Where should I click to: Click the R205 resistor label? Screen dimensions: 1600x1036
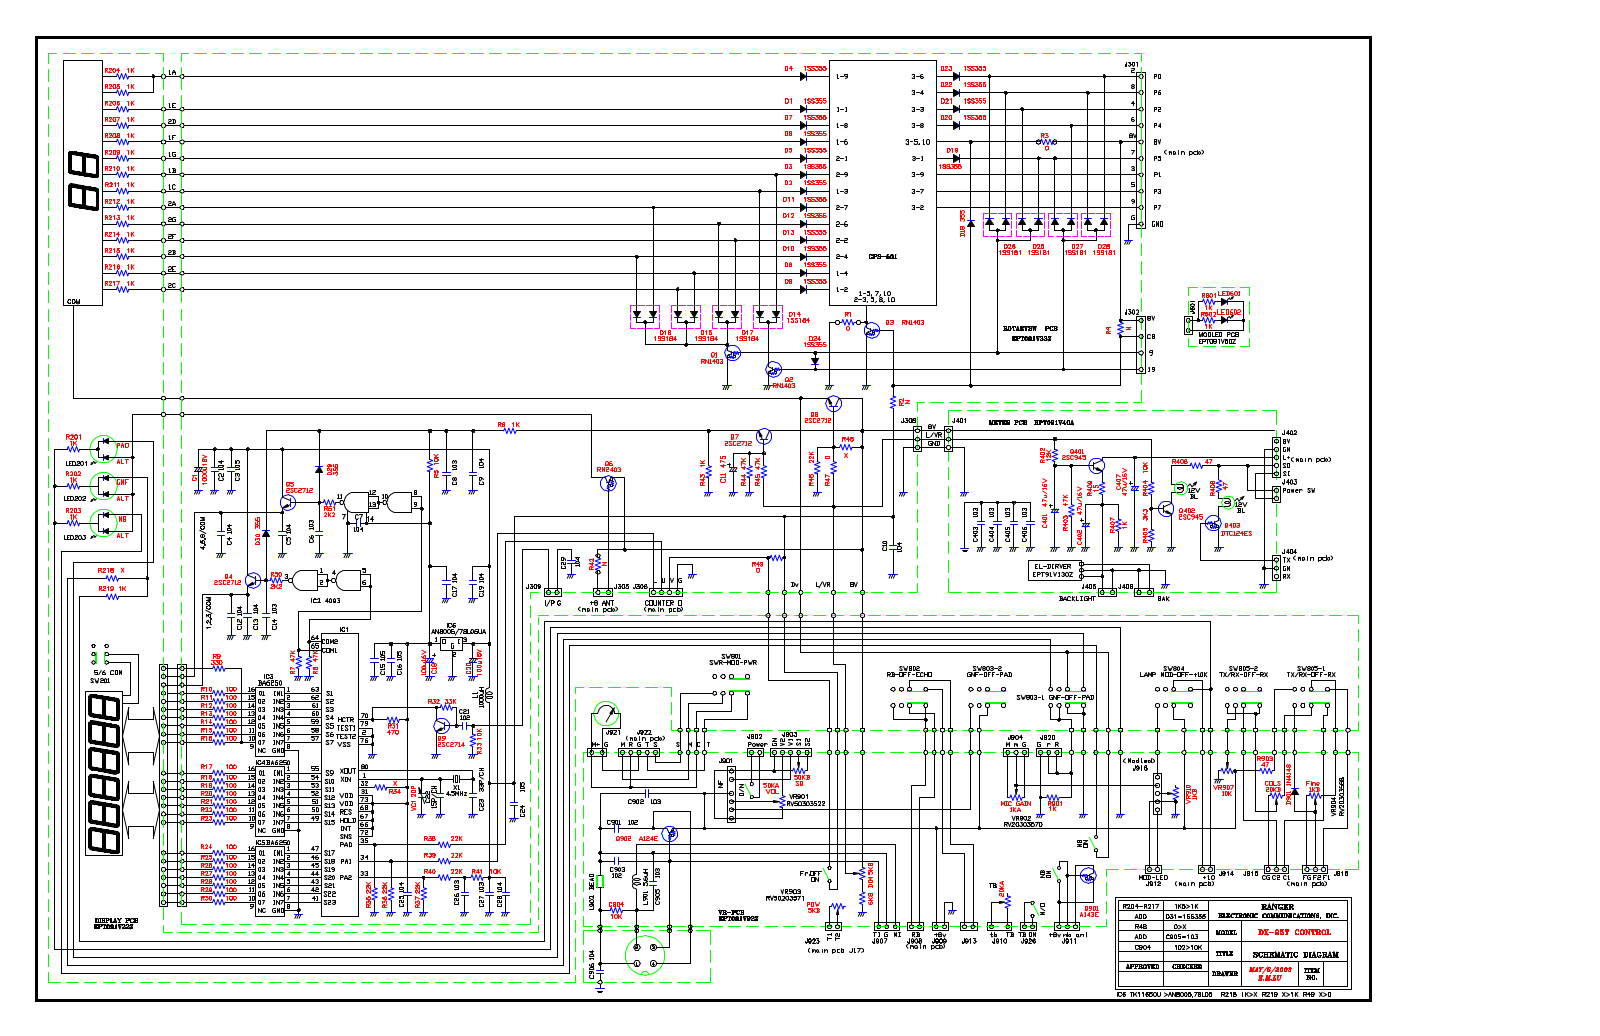pyautogui.click(x=112, y=87)
